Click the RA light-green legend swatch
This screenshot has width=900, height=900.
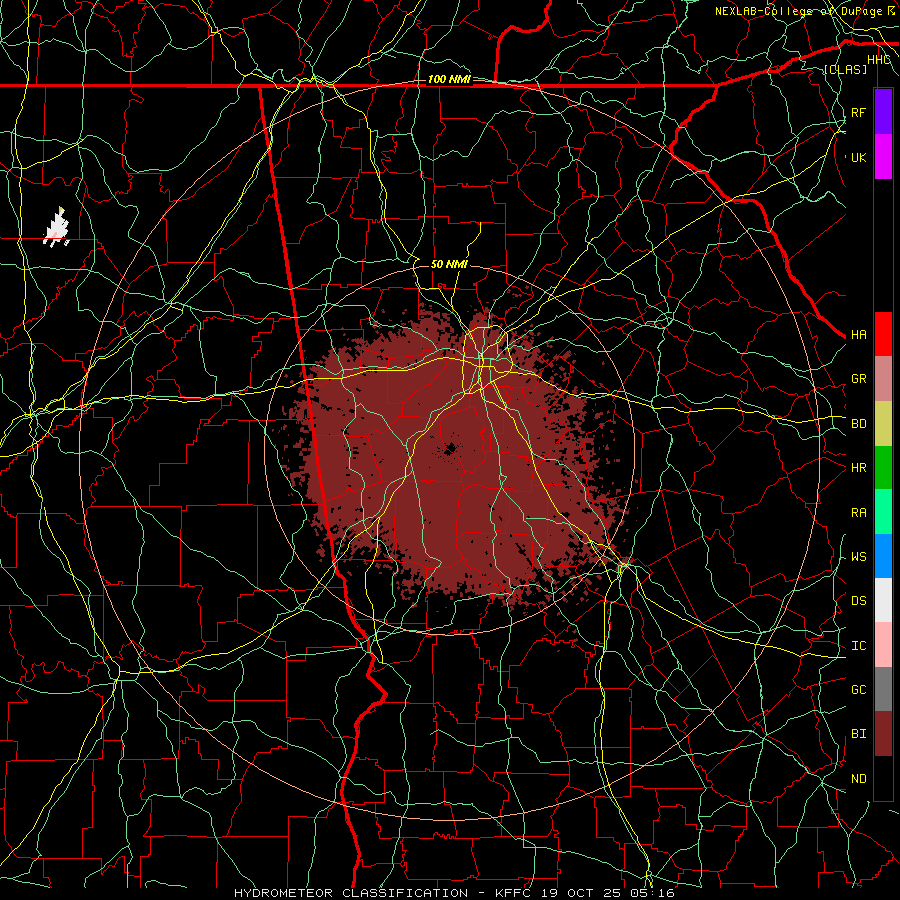(x=883, y=512)
